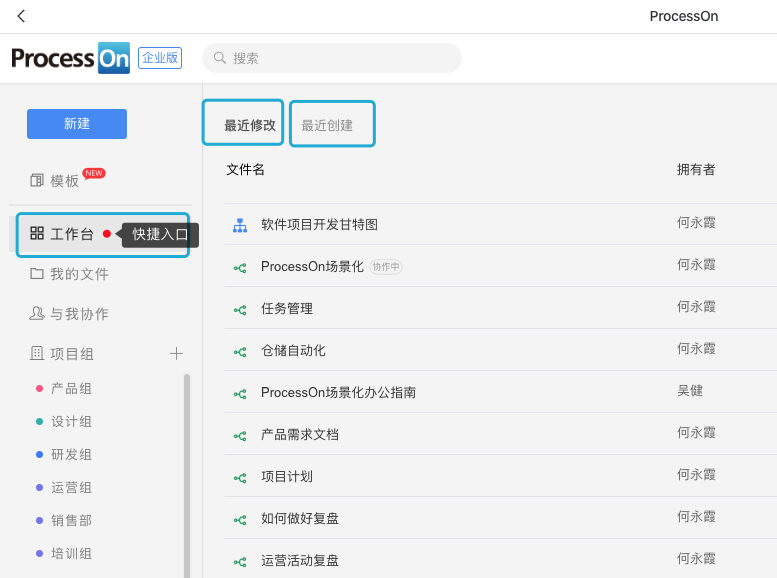Screen dimensions: 777x578
Task: Open the file ProcessOn场景化办公指南
Action: pos(338,393)
